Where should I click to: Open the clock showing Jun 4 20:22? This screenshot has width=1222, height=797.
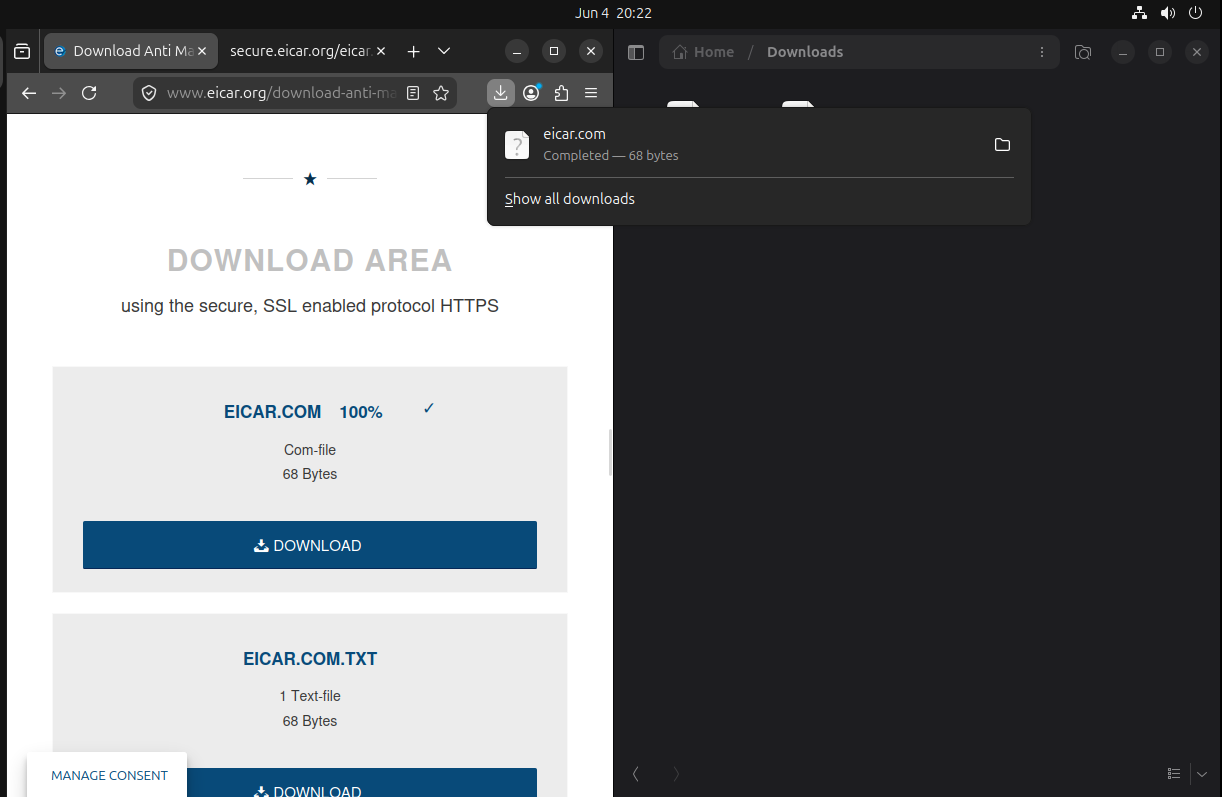point(614,13)
